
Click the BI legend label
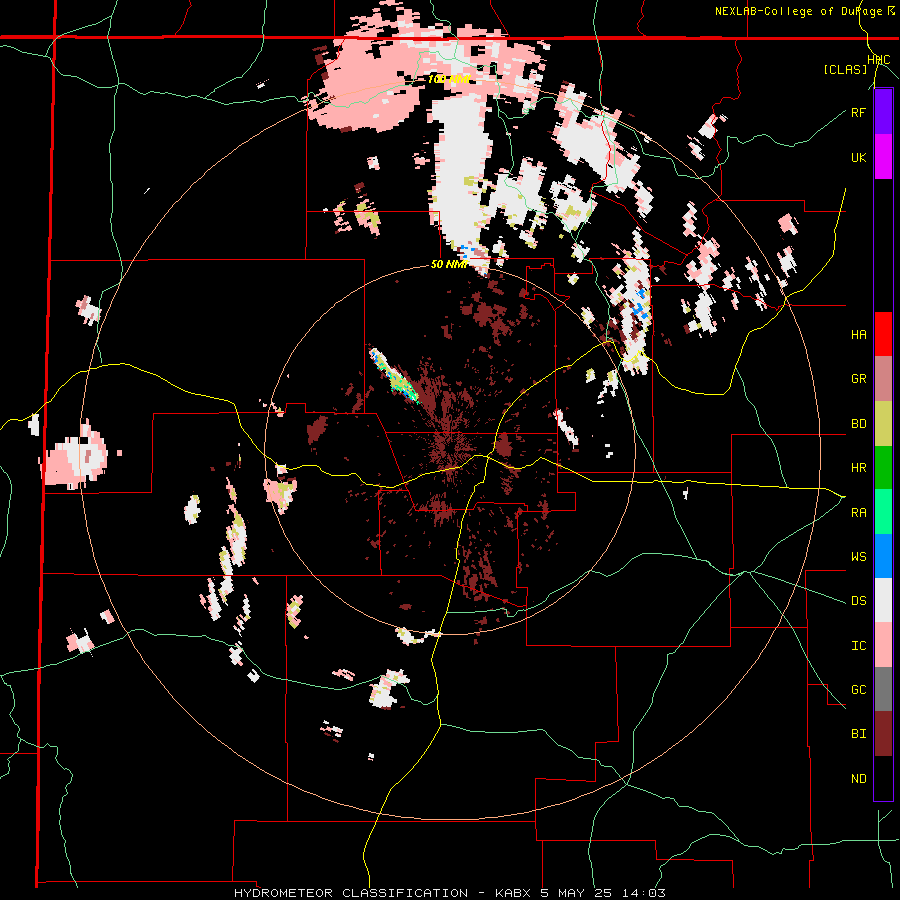tap(858, 734)
